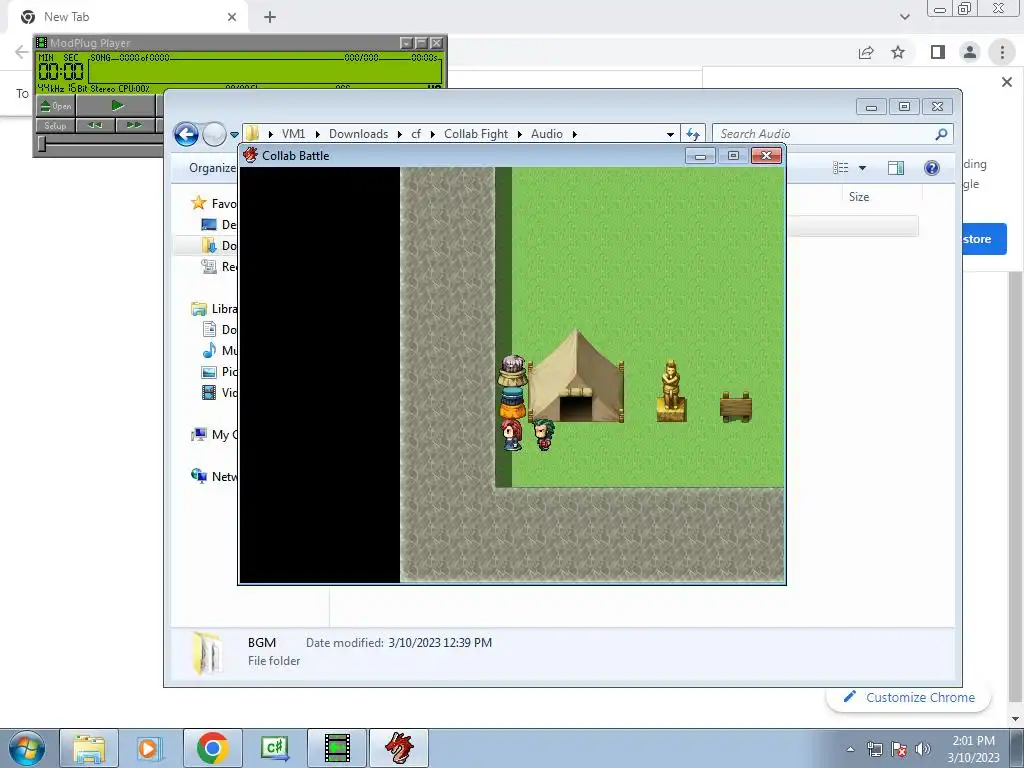
Task: Open the Windows Start menu
Action: (27, 748)
